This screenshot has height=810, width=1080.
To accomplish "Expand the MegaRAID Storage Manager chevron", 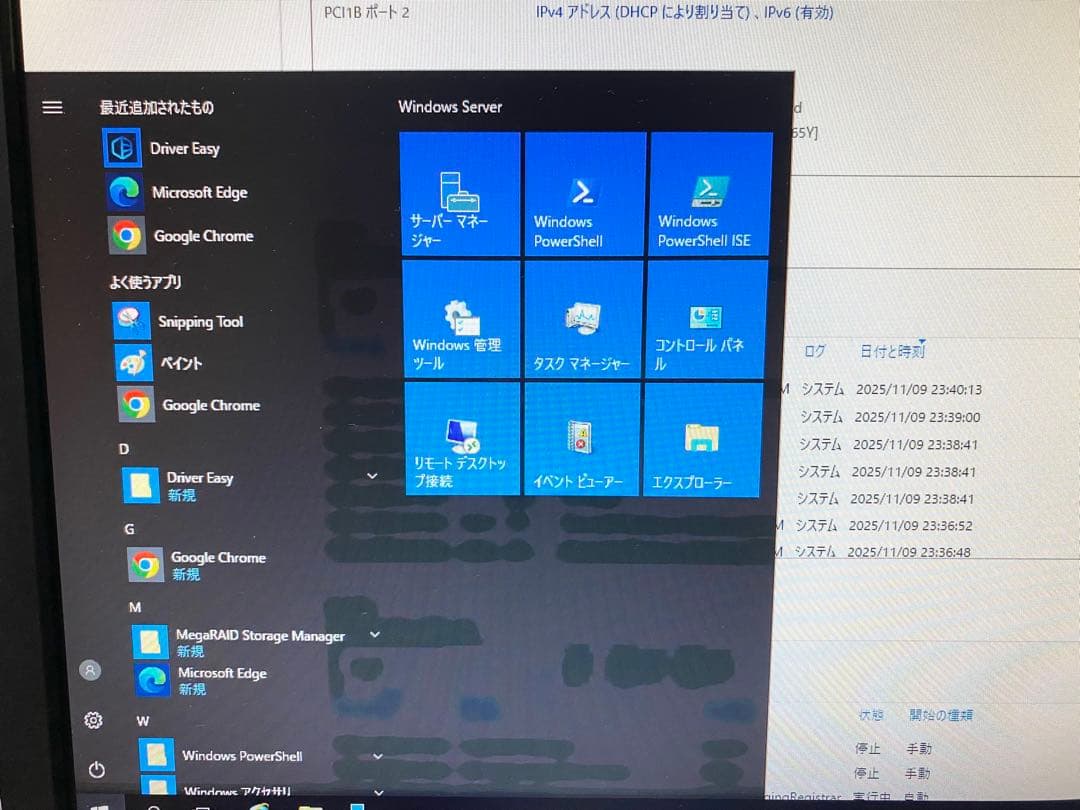I will coord(375,634).
